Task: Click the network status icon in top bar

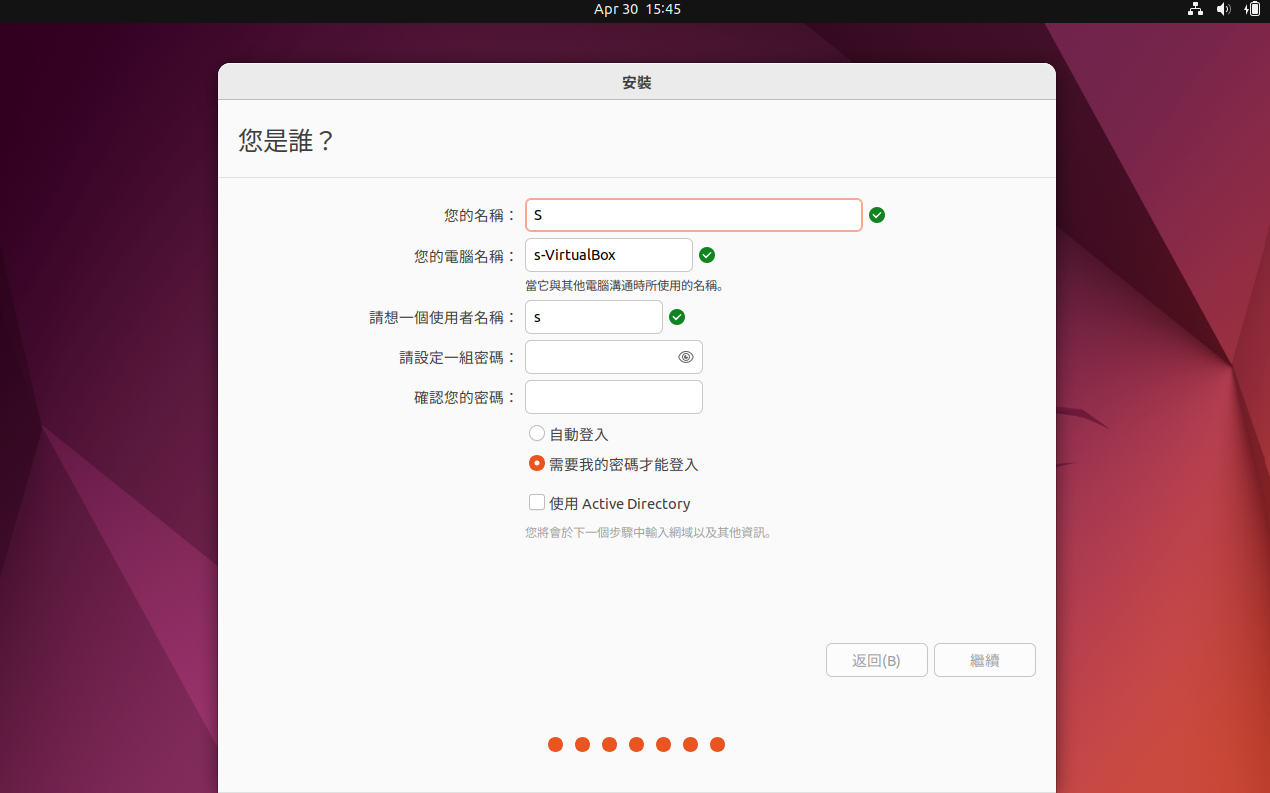Action: pyautogui.click(x=1195, y=9)
